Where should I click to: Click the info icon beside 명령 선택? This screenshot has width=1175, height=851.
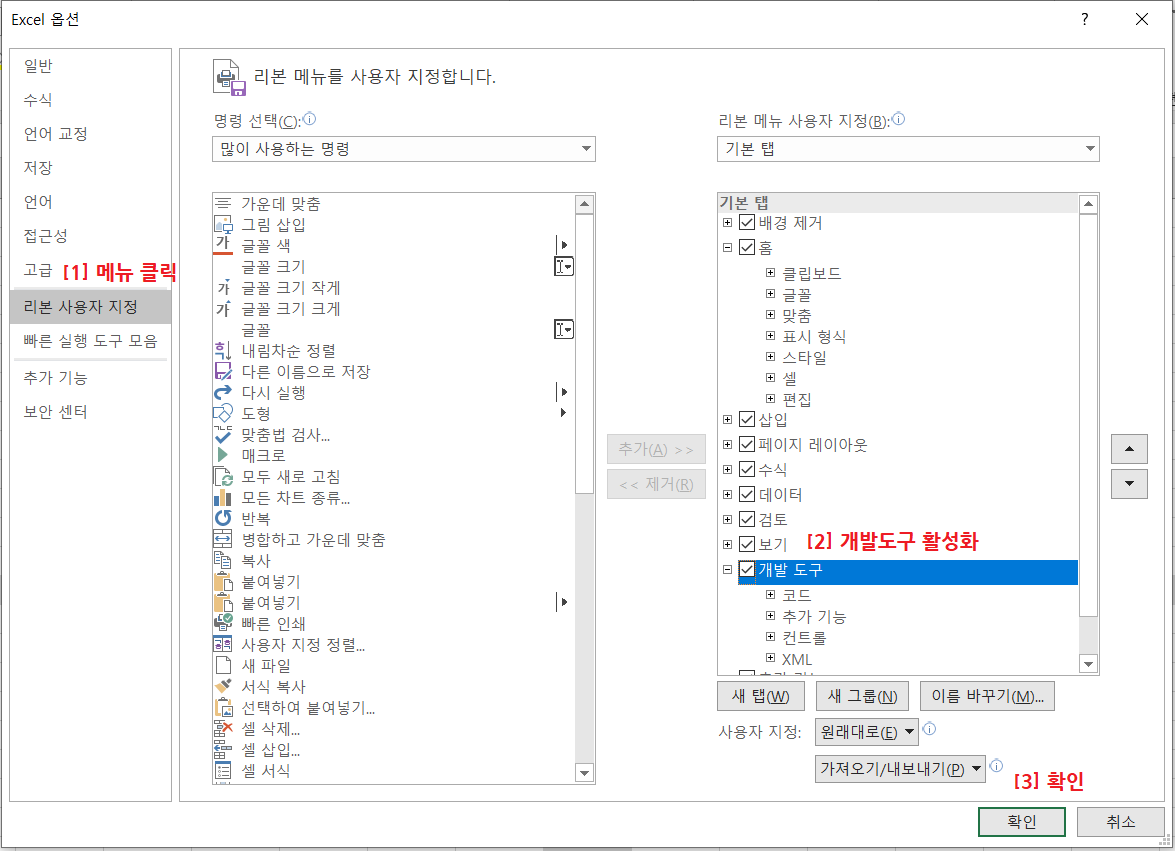(x=309, y=118)
